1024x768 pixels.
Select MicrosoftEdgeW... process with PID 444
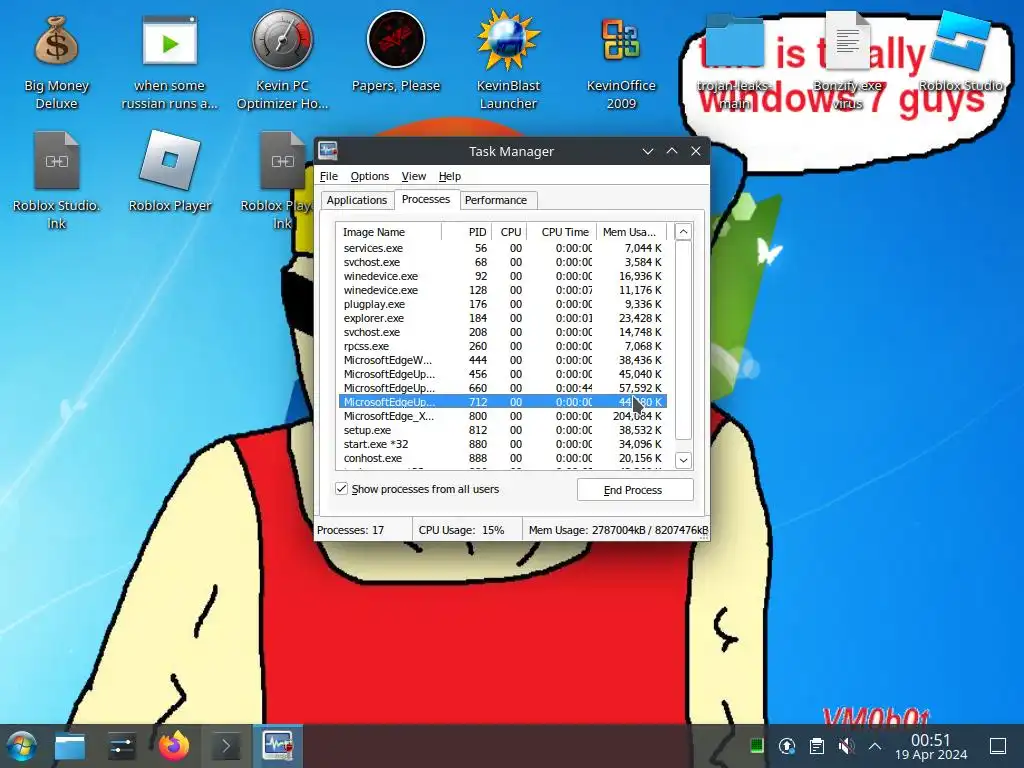502,360
